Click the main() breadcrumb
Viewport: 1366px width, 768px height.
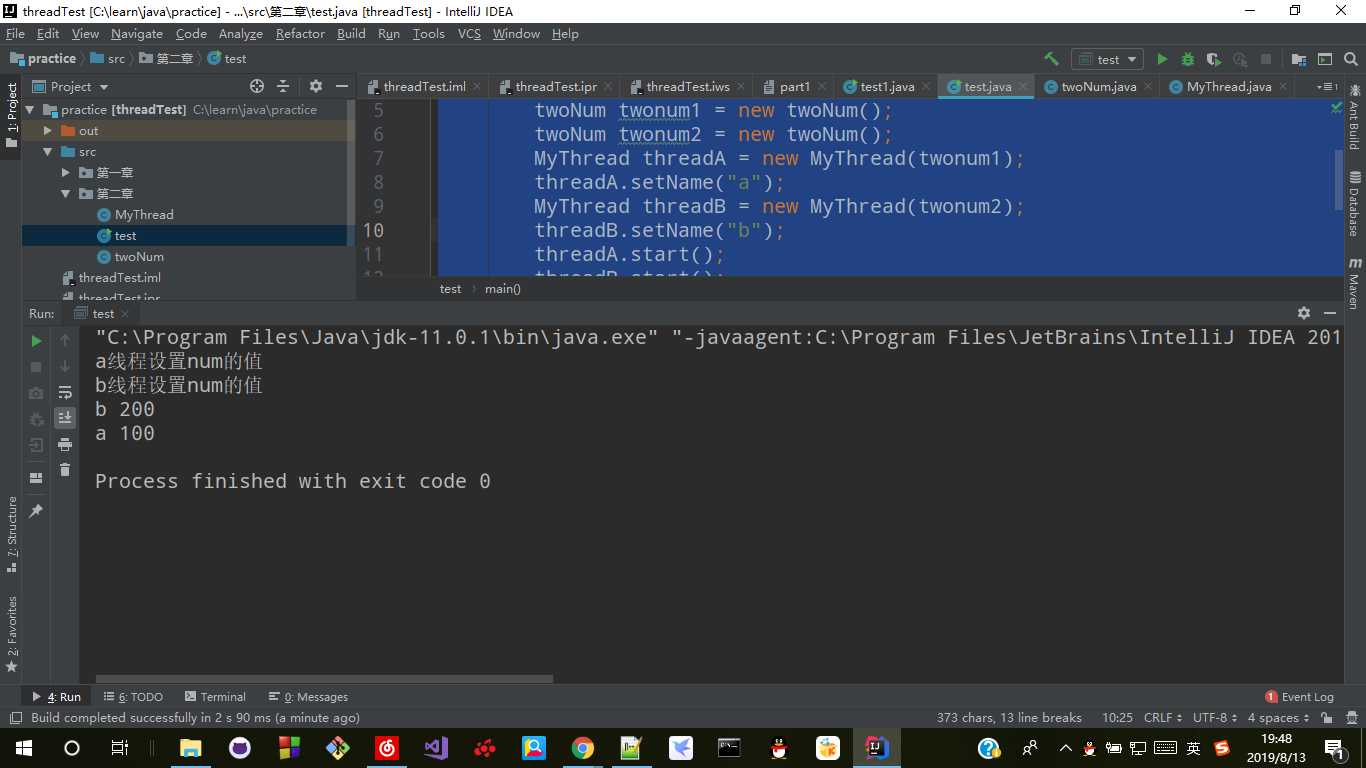tap(503, 289)
